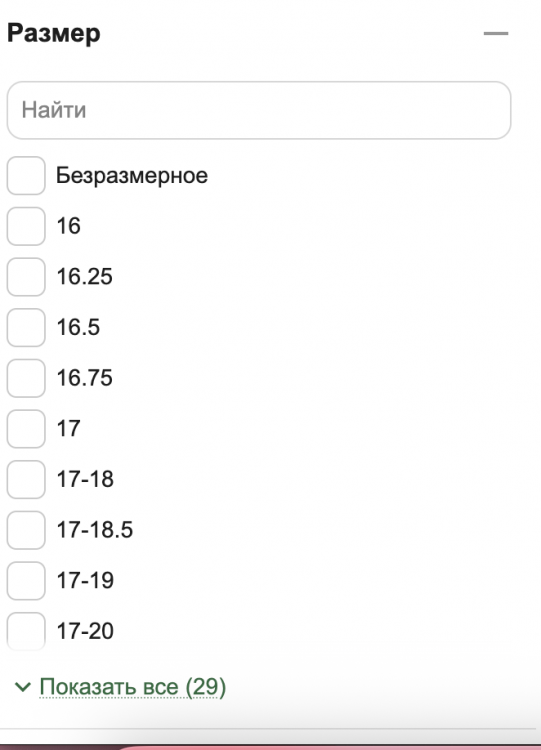This screenshot has height=750, width=541.
Task: Click the 16.25 label text
Action: tap(85, 277)
